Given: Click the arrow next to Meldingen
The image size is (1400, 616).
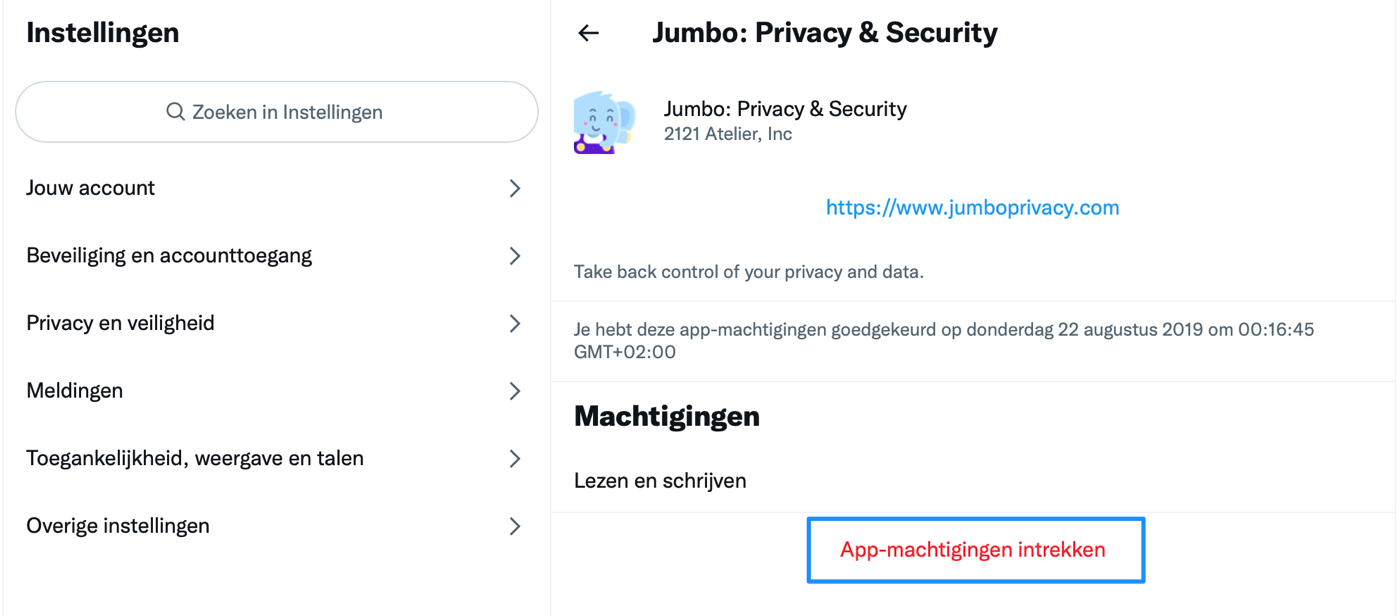Looking at the screenshot, I should click(515, 391).
